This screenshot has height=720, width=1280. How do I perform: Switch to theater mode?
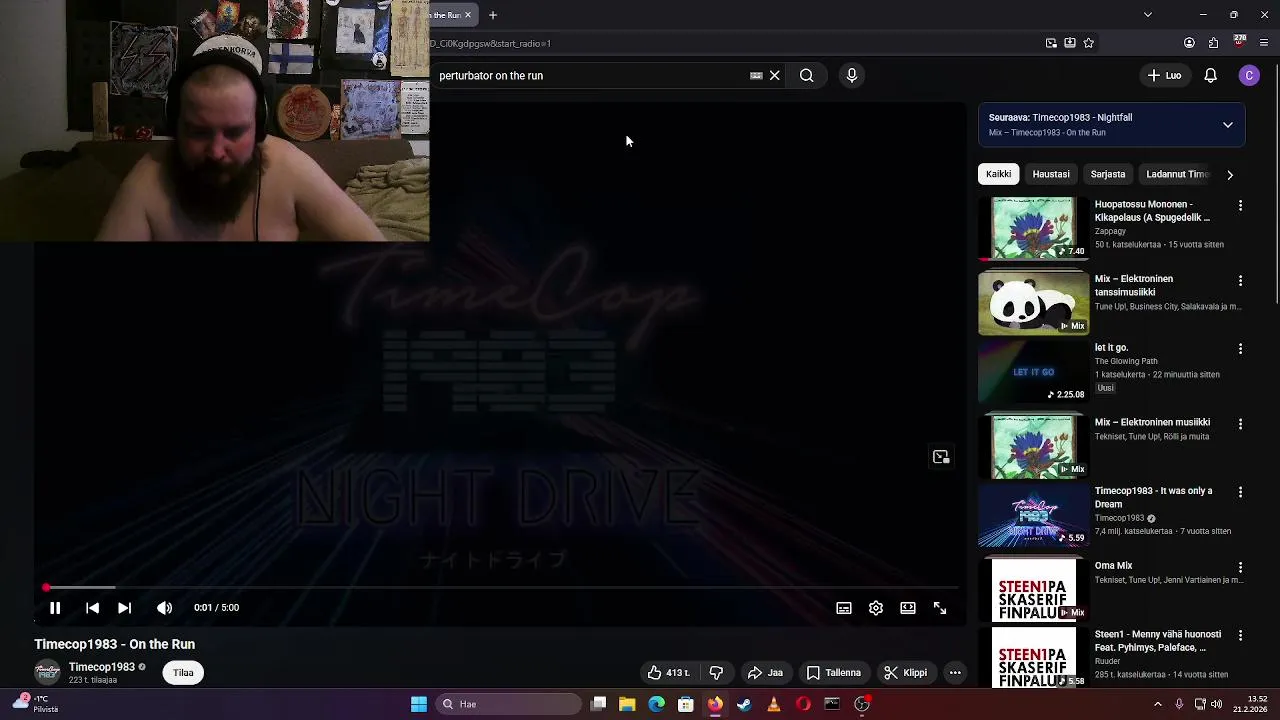click(908, 608)
